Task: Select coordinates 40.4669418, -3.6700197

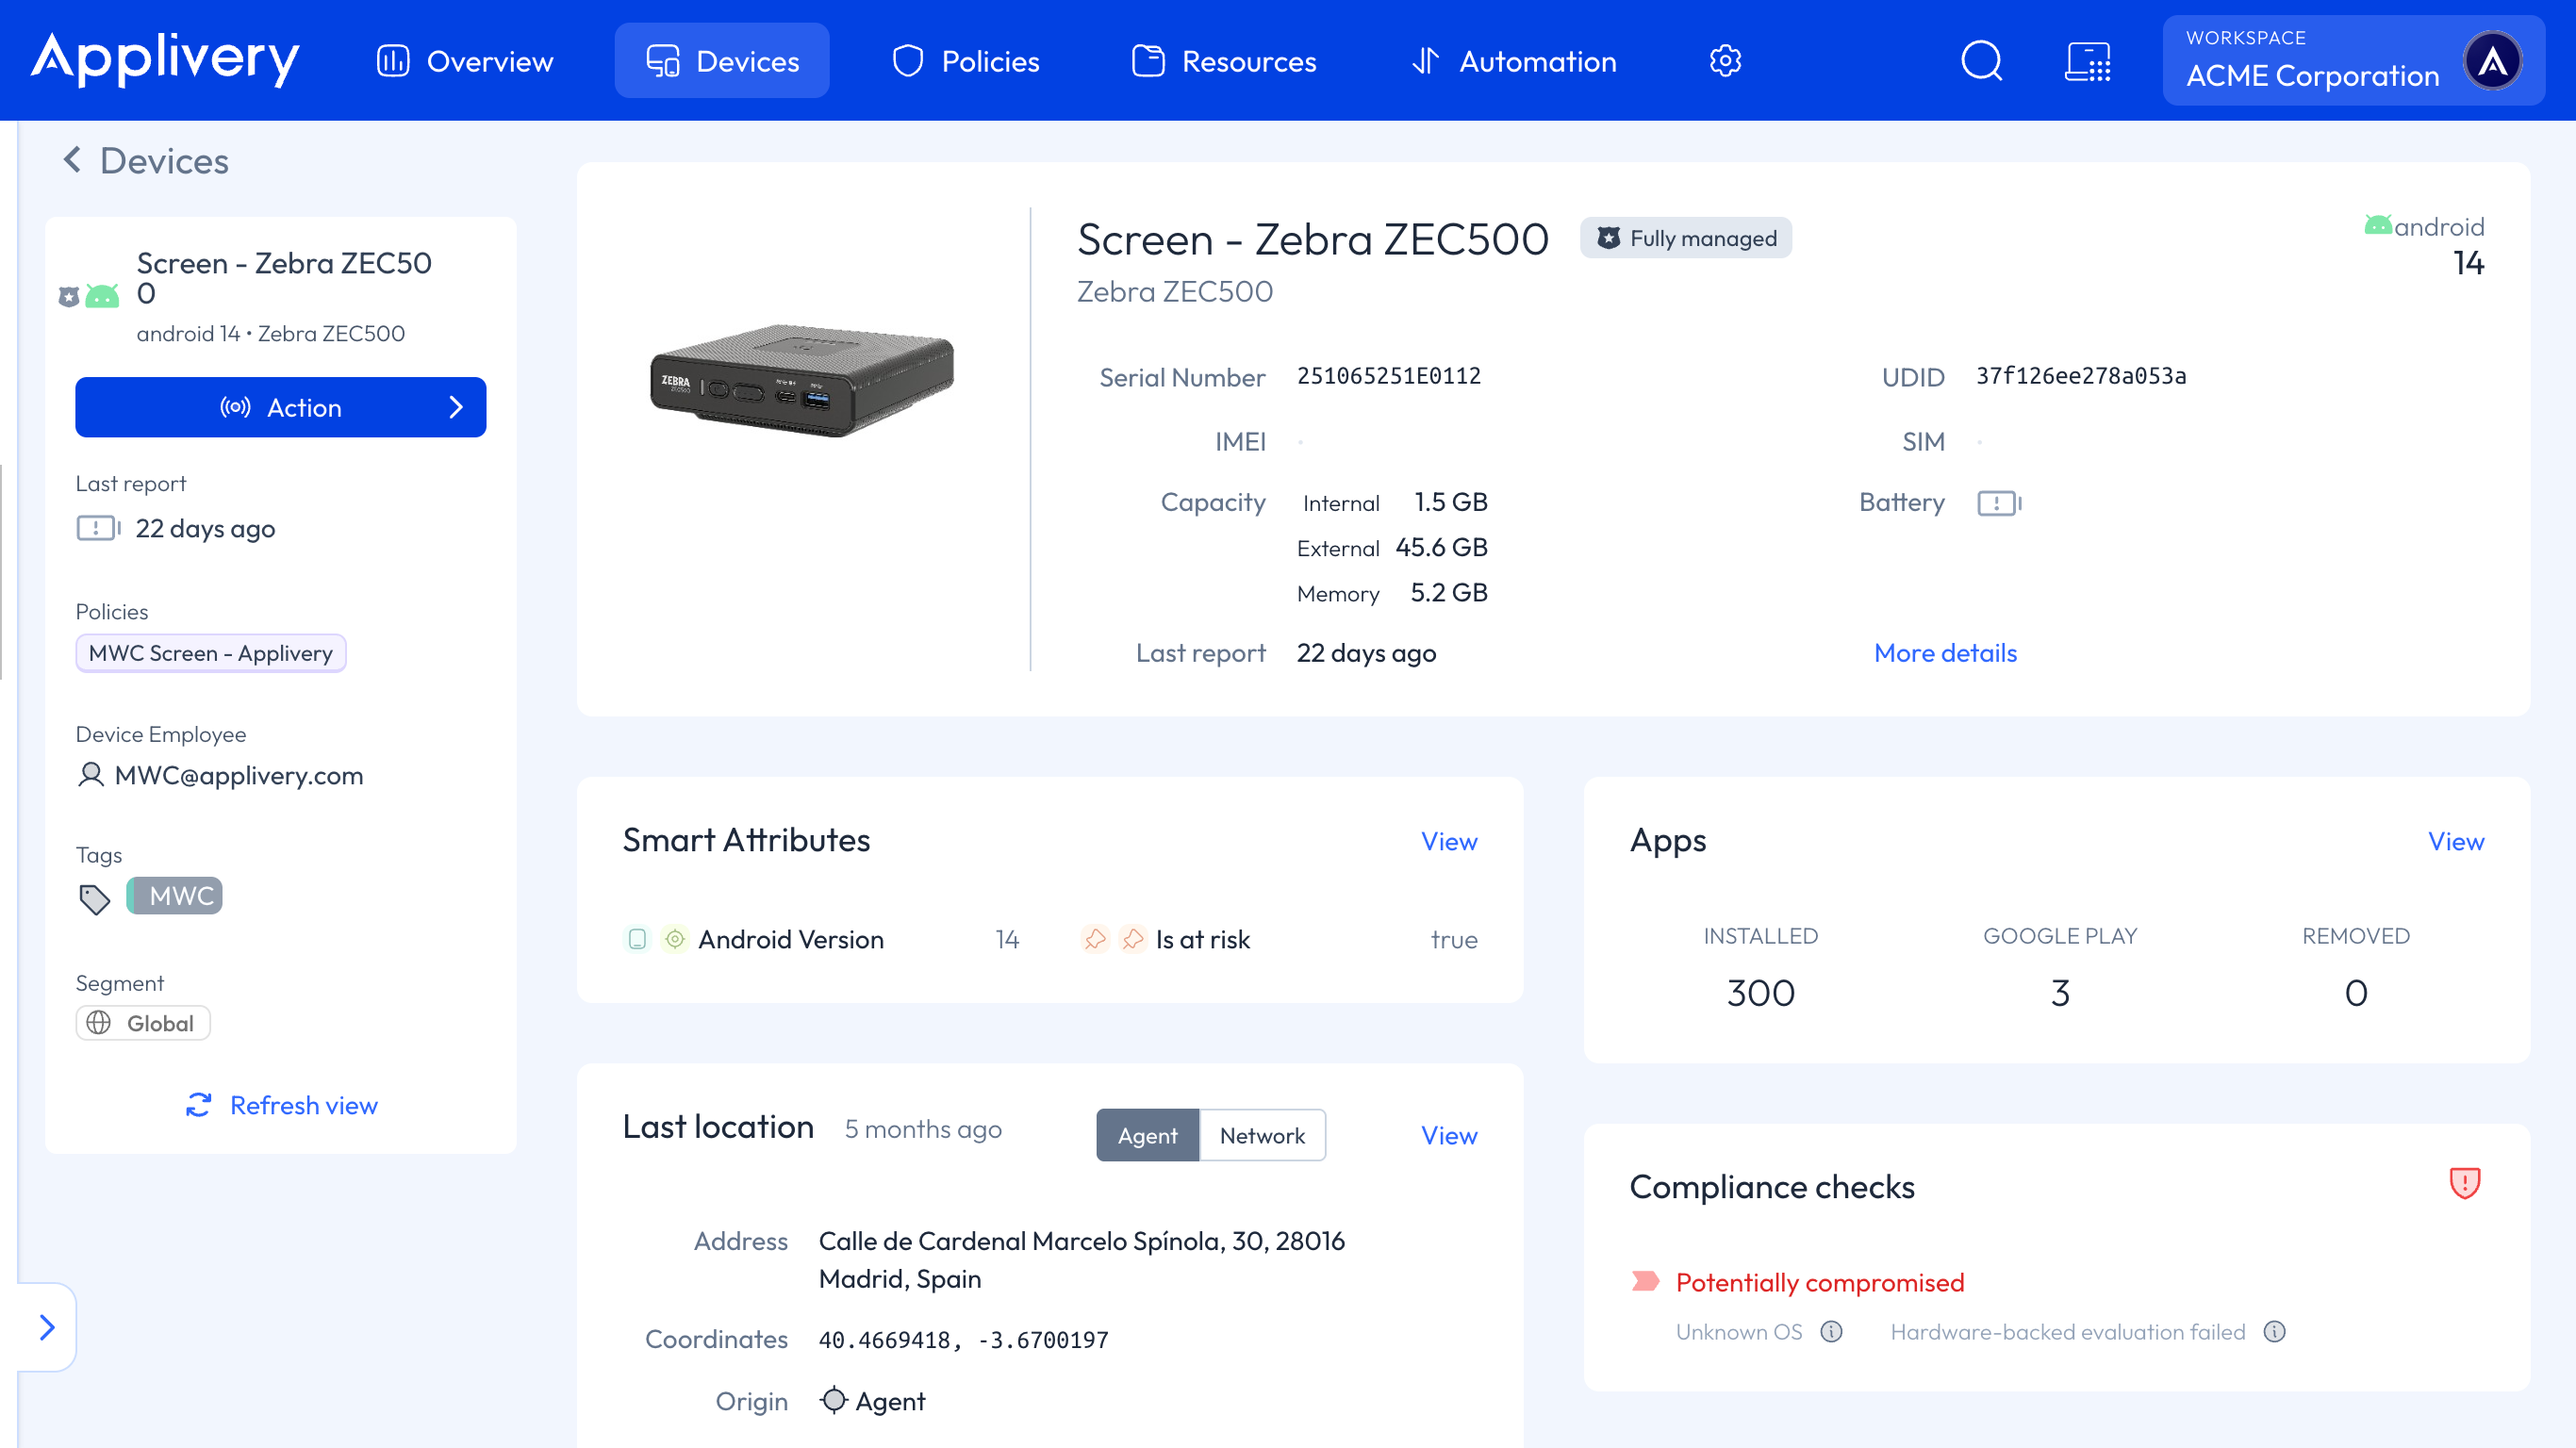Action: tap(963, 1340)
